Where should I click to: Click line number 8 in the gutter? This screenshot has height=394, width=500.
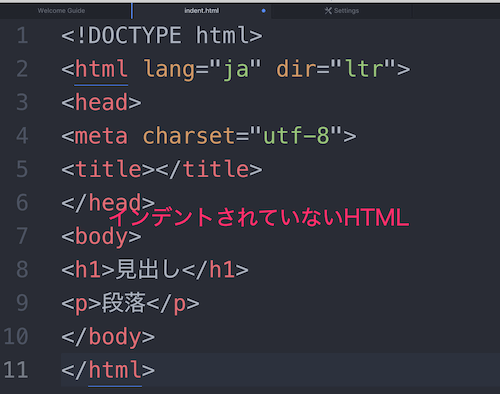coord(23,269)
